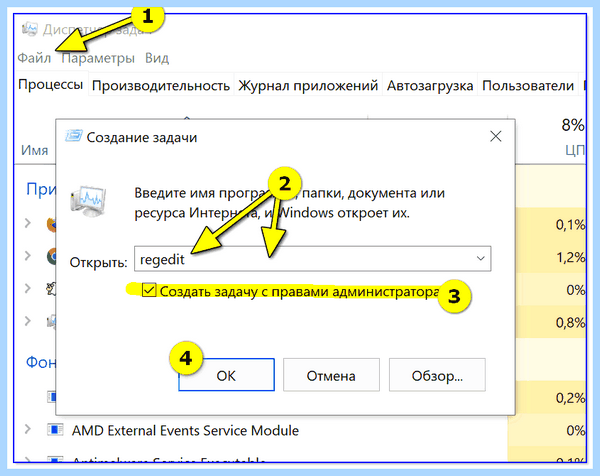
Task: Select the Пользователи tab
Action: point(528,85)
